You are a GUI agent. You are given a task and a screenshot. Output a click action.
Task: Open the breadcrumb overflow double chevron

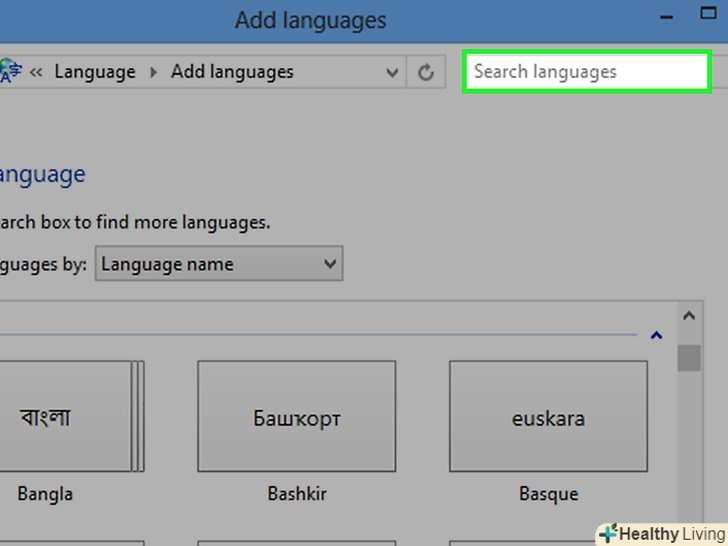click(x=36, y=72)
